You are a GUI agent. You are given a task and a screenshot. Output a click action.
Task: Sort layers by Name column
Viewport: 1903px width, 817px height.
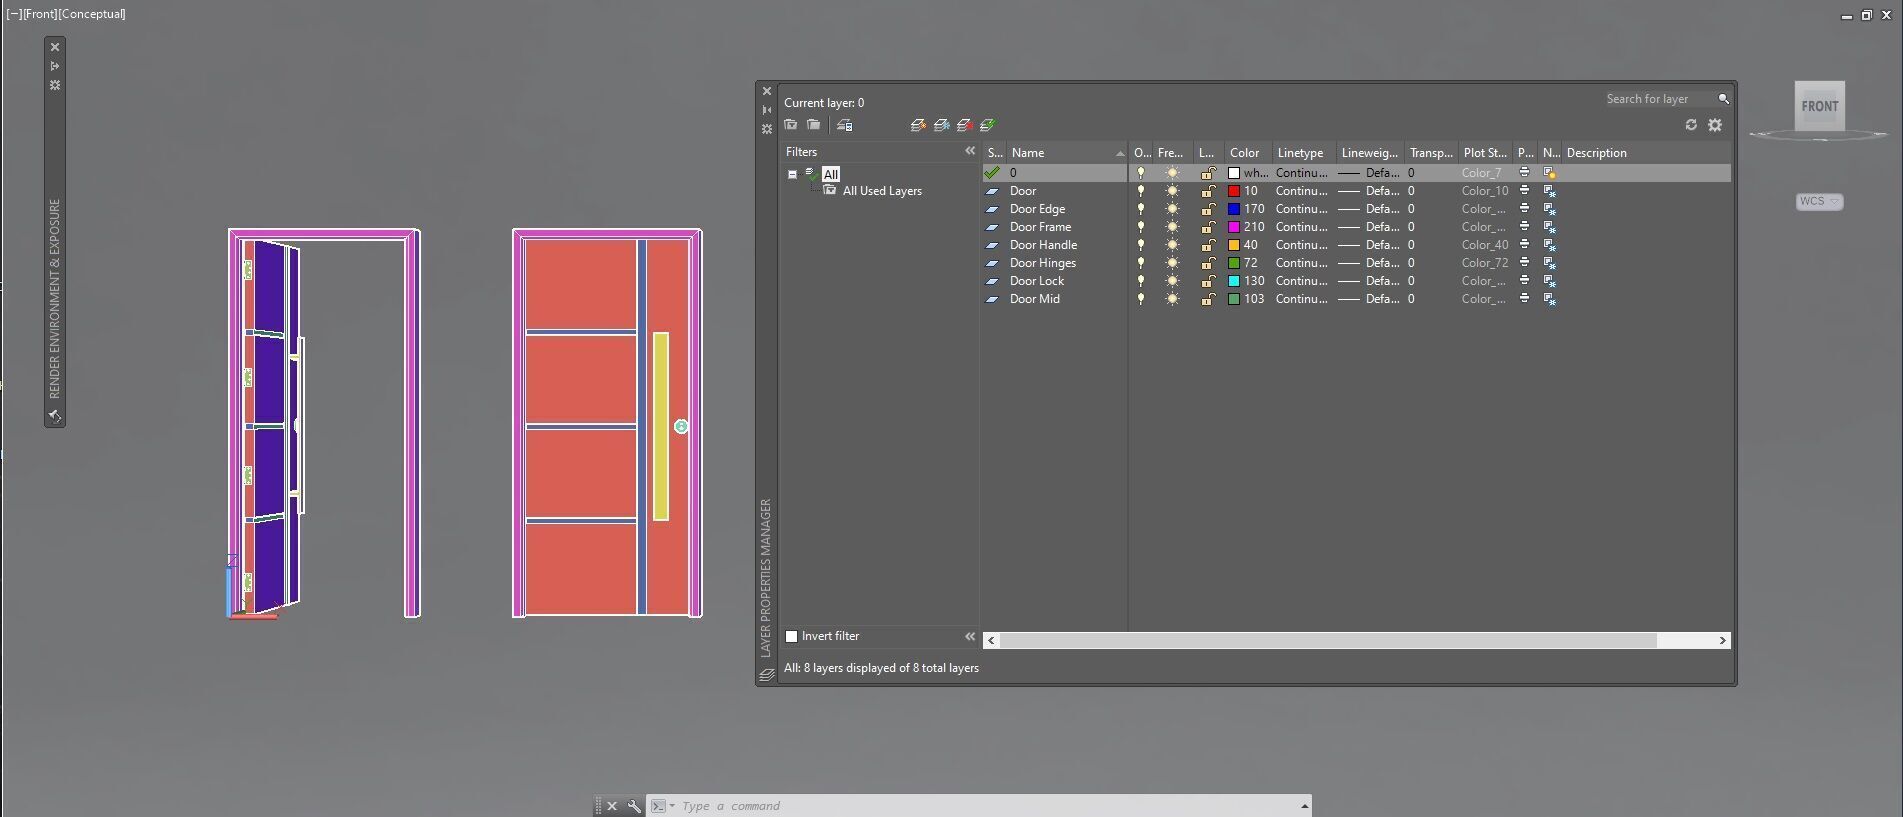tap(1066, 153)
